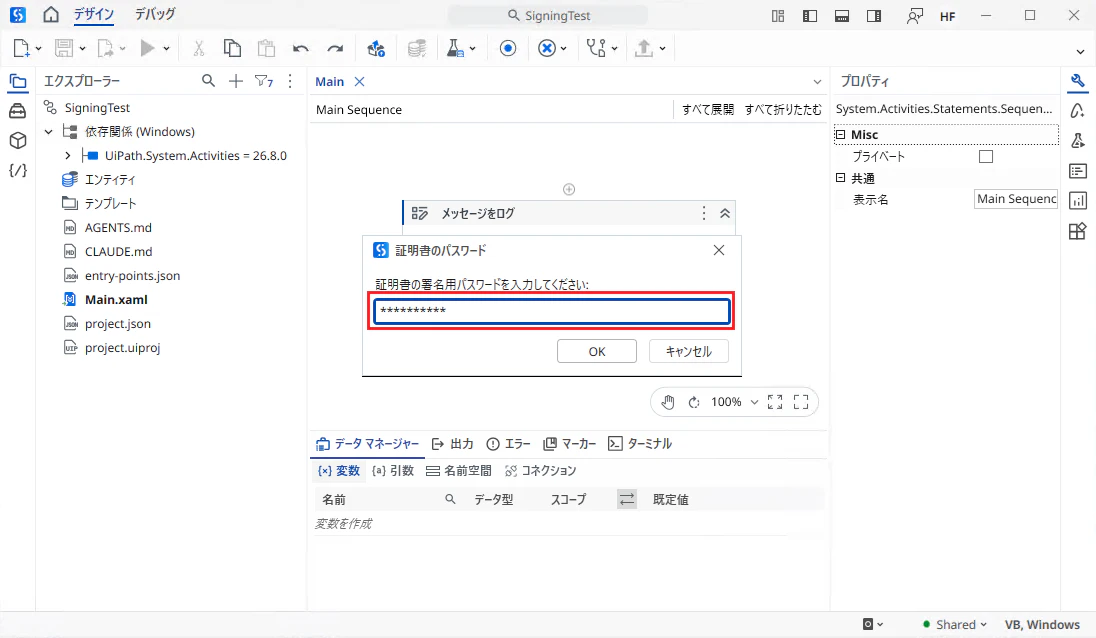The width and height of the screenshot is (1096, 638).
Task: Click OK in the certificate password dialog
Action: tap(597, 351)
